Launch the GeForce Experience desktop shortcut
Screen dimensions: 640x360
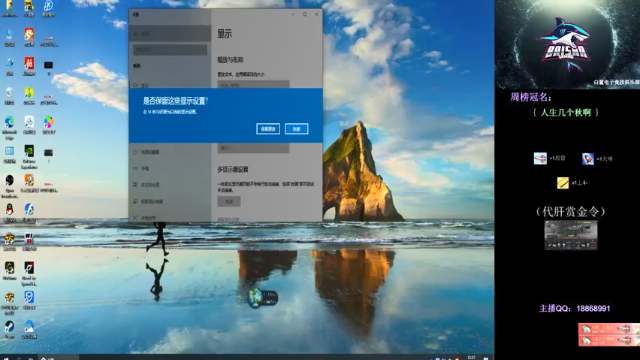29,151
